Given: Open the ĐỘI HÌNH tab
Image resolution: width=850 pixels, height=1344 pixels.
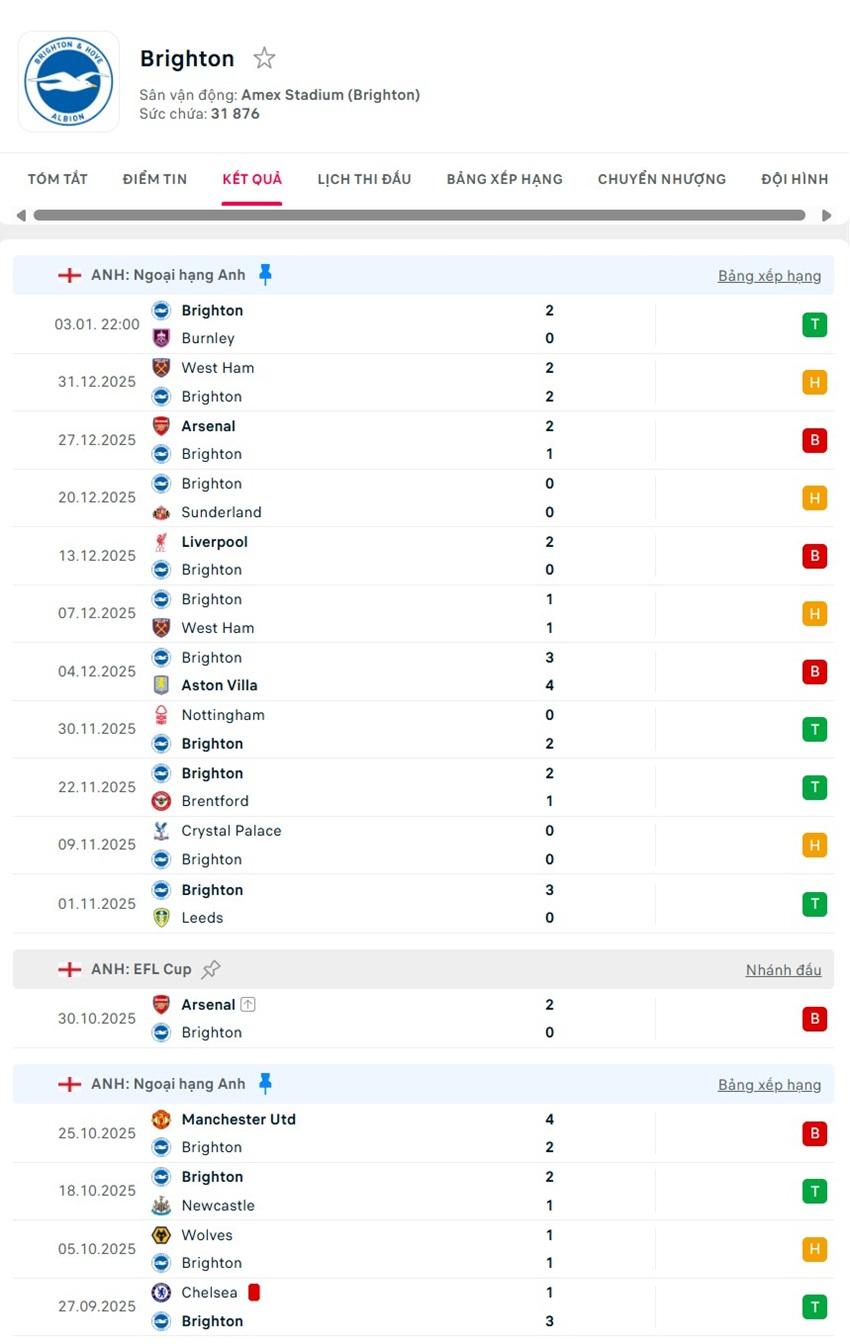Looking at the screenshot, I should [794, 178].
